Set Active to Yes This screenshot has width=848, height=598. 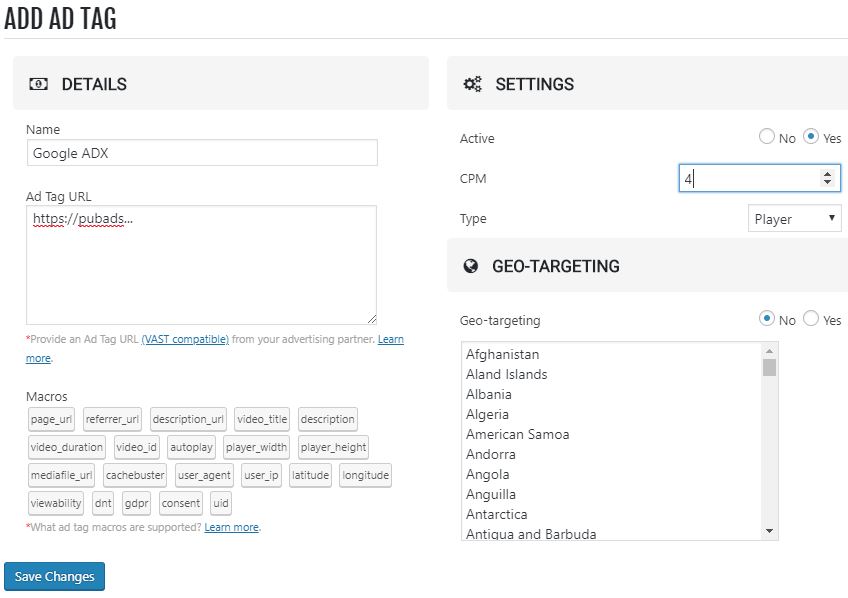click(811, 137)
